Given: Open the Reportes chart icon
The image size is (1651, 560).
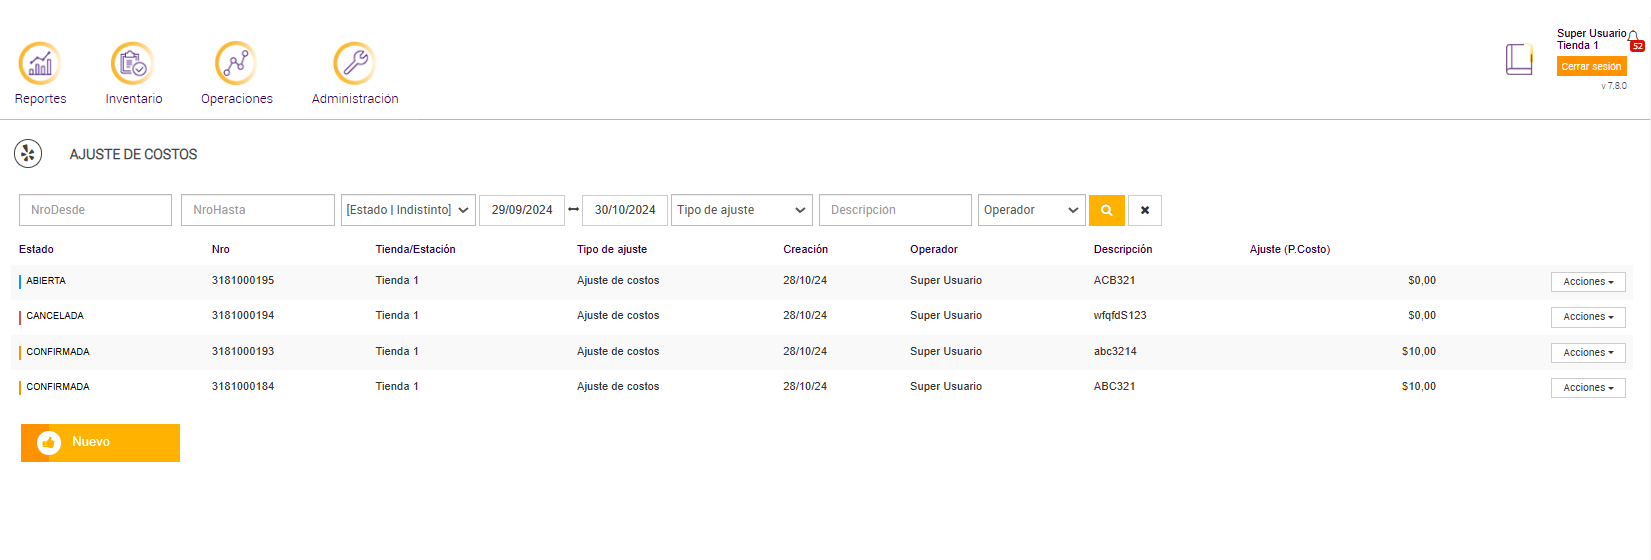Looking at the screenshot, I should [x=40, y=64].
